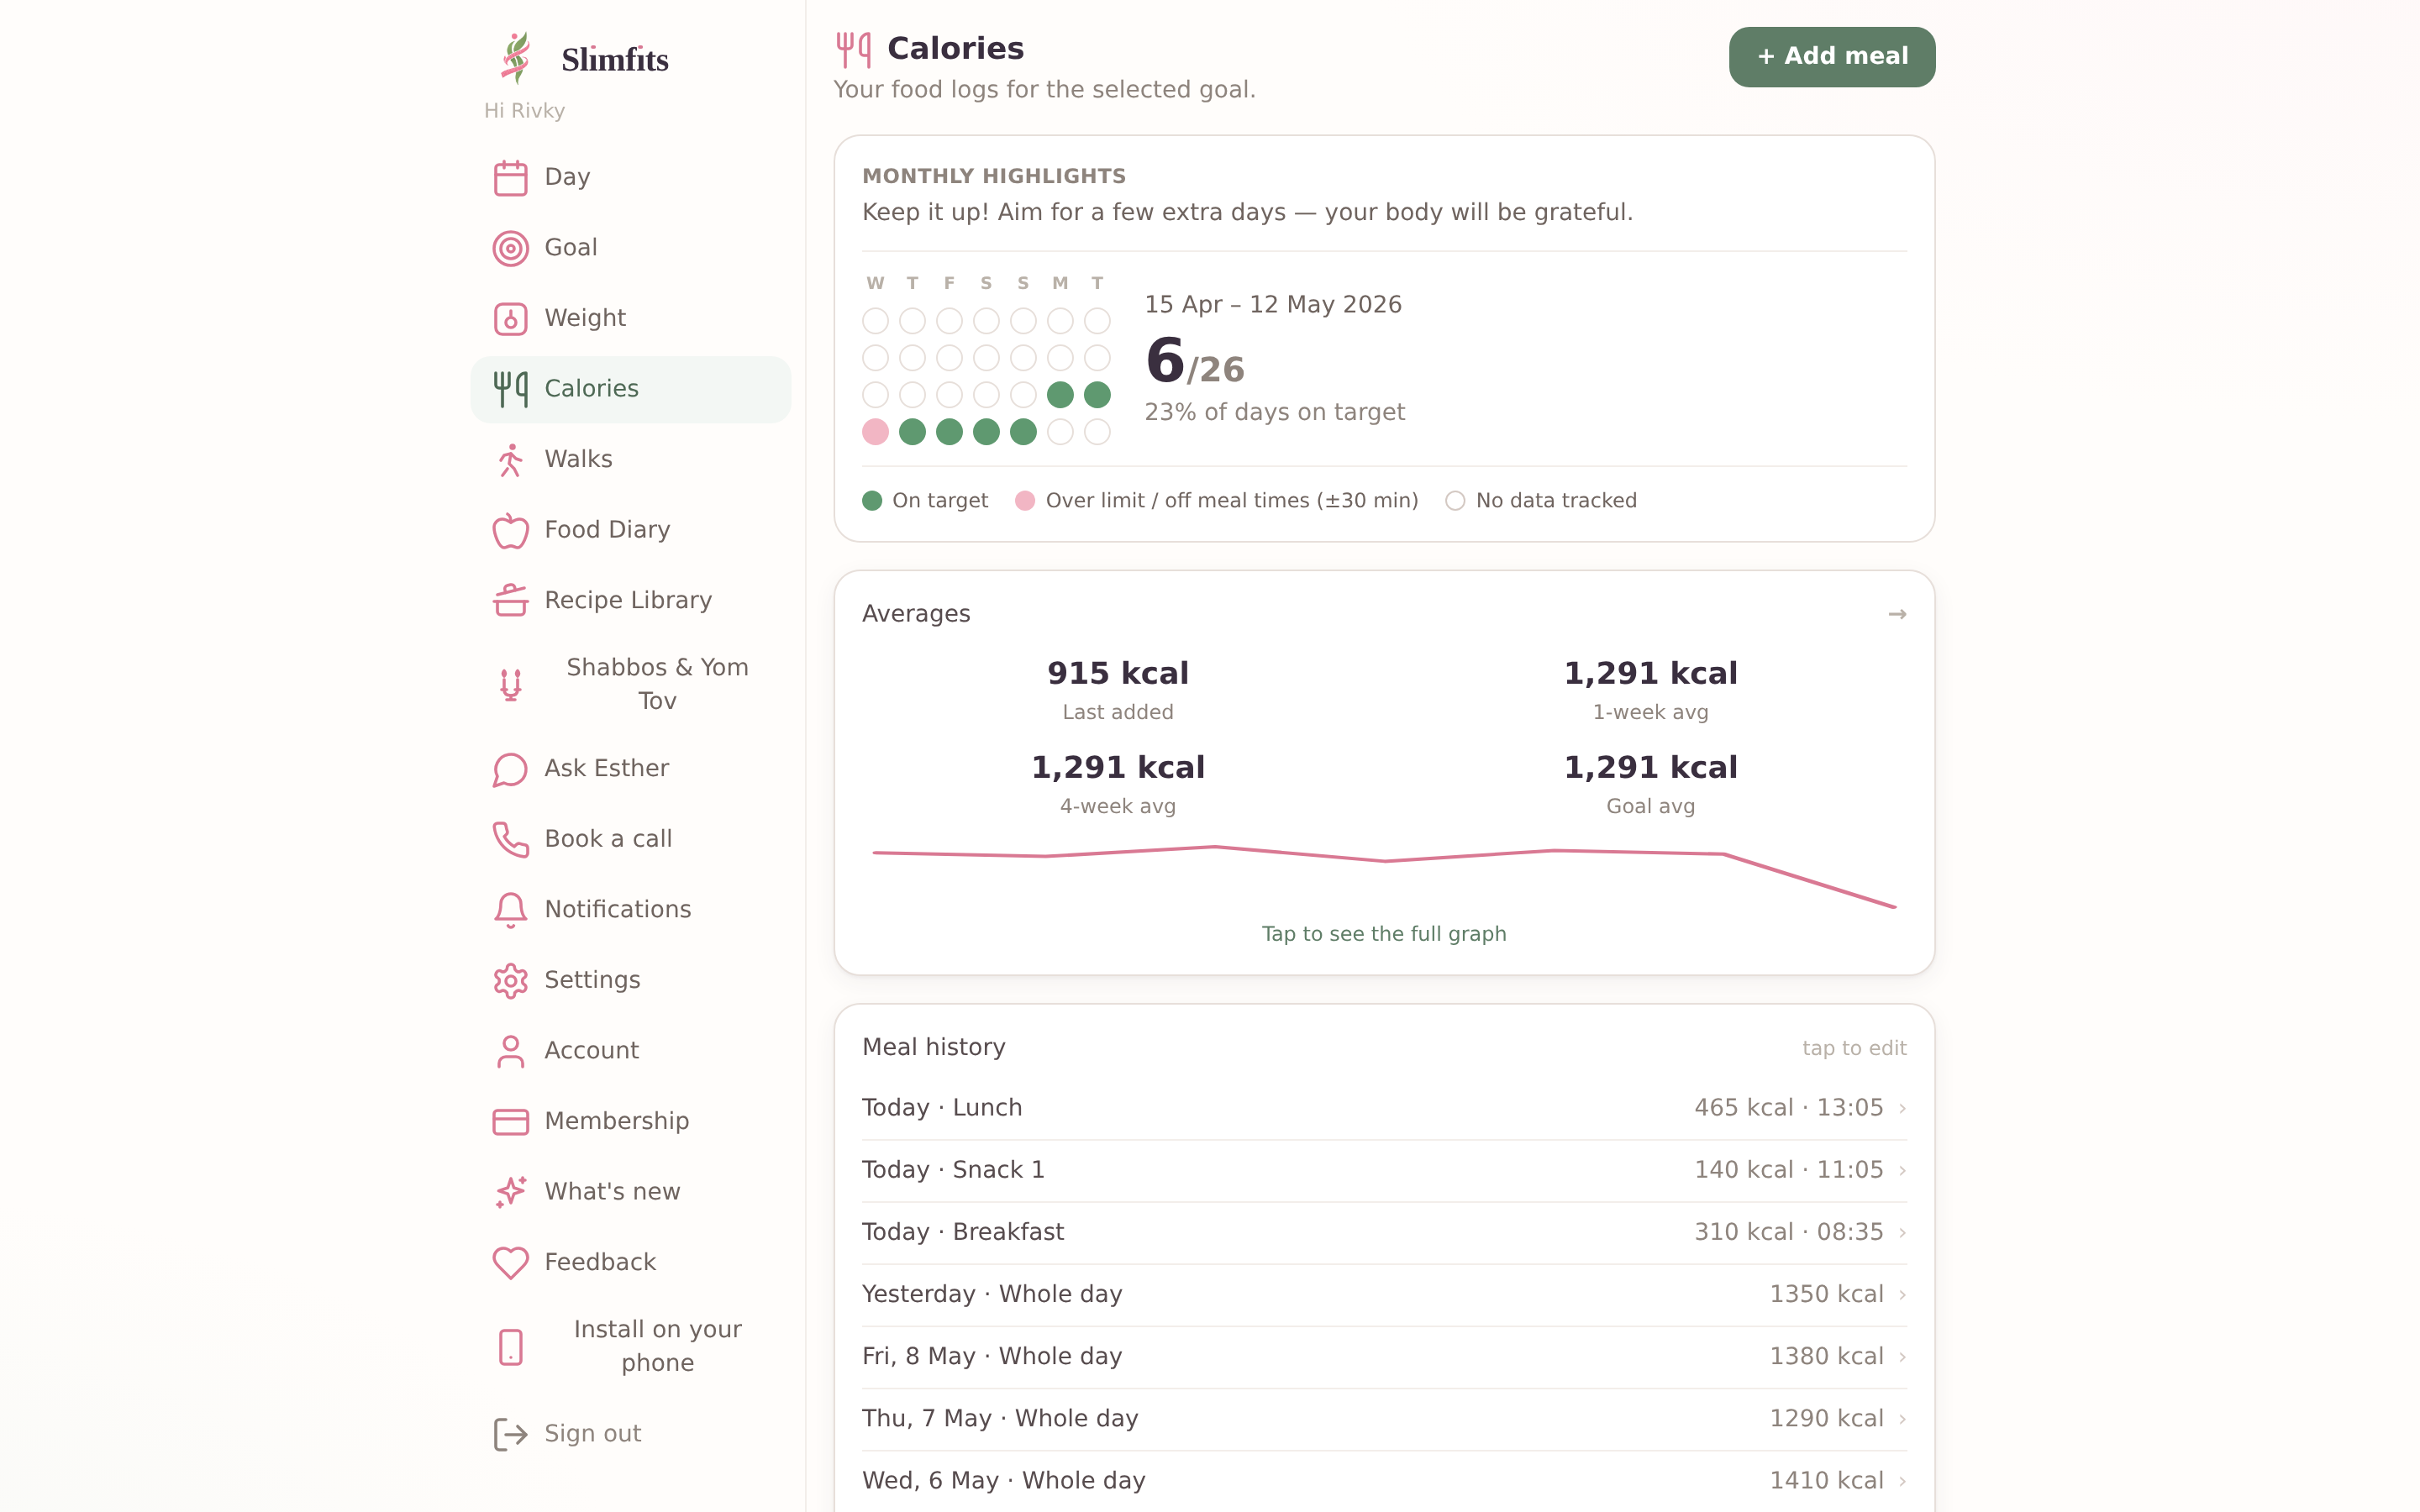
Task: Open the Calories menu item
Action: pyautogui.click(x=630, y=389)
